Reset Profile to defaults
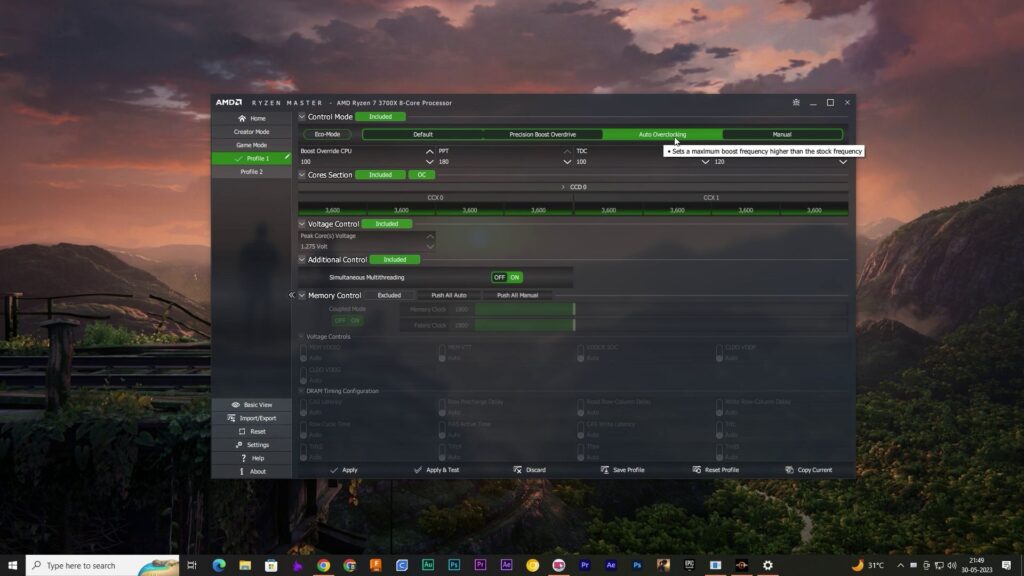 click(715, 470)
